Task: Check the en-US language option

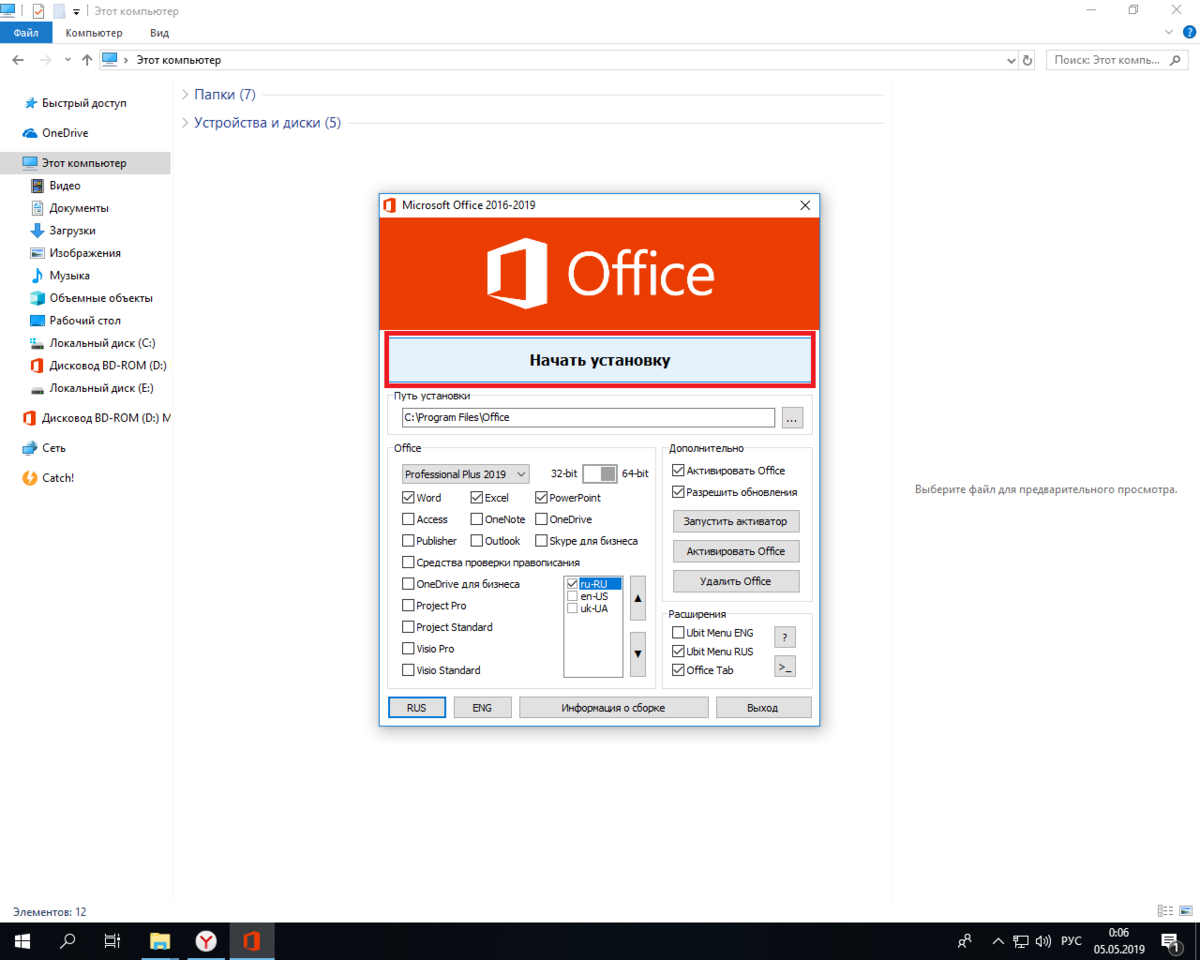Action: click(x=572, y=596)
